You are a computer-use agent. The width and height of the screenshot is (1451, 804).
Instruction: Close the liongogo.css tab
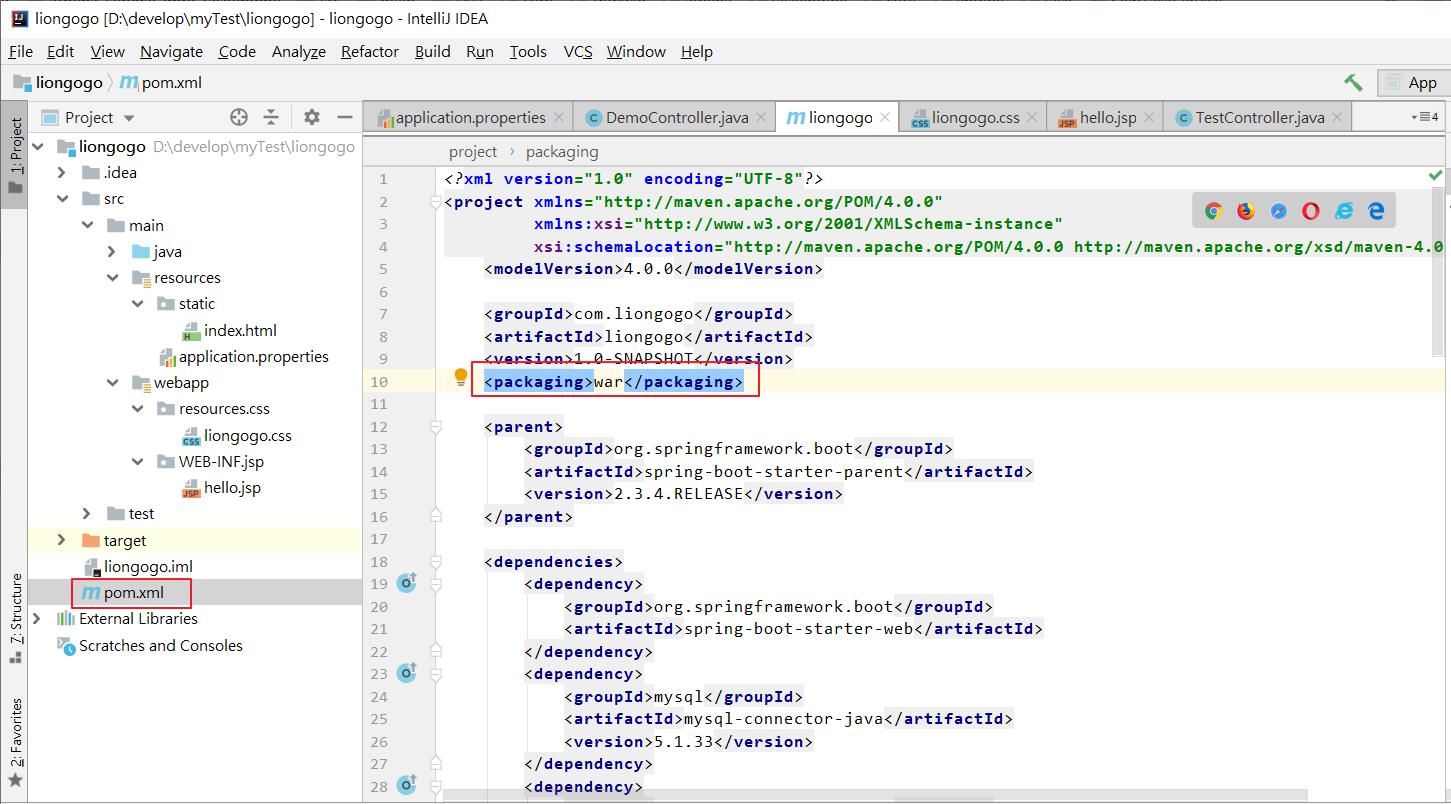(x=1033, y=117)
